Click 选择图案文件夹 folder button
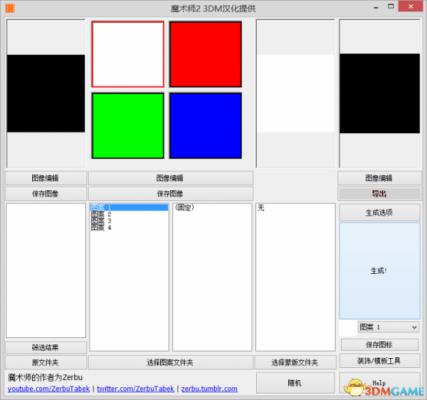The width and height of the screenshot is (427, 400). click(170, 362)
